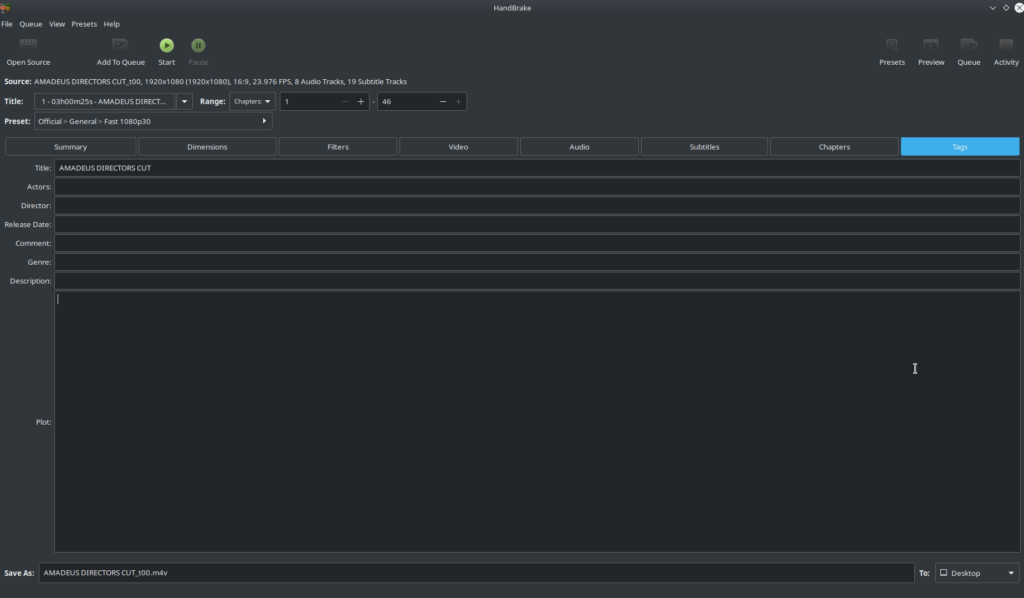The height and width of the screenshot is (598, 1024).
Task: Click into the Release Date field
Action: coord(537,225)
